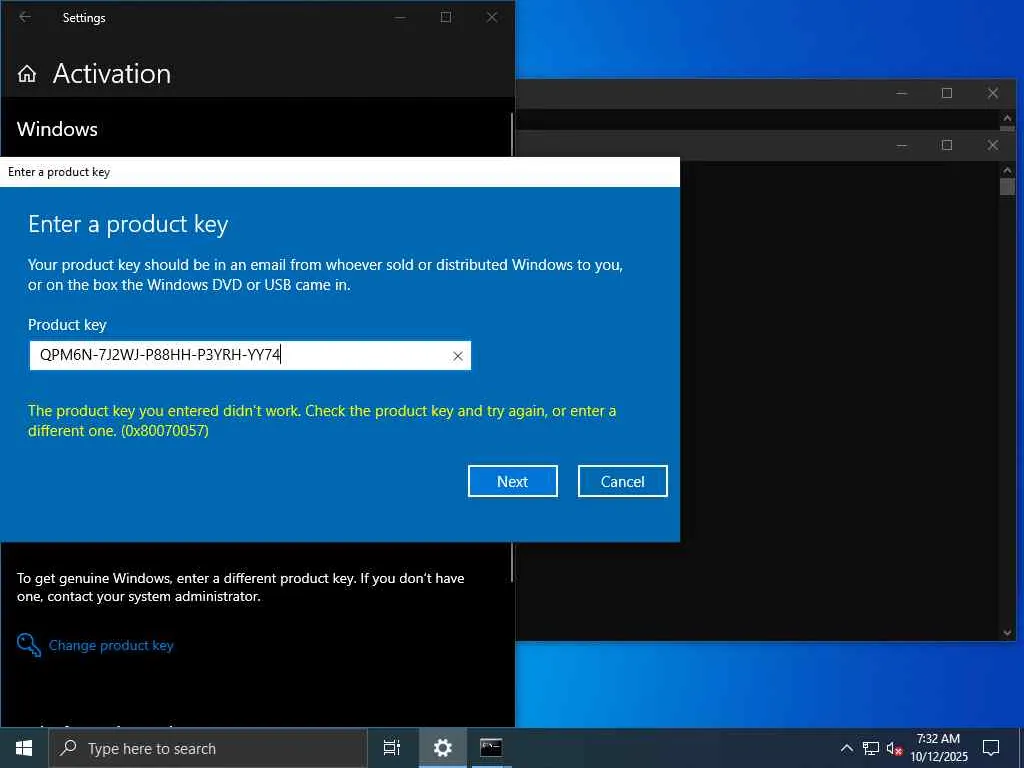Switch to Command Prompt on the taskbar
The width and height of the screenshot is (1024, 768).
click(491, 748)
